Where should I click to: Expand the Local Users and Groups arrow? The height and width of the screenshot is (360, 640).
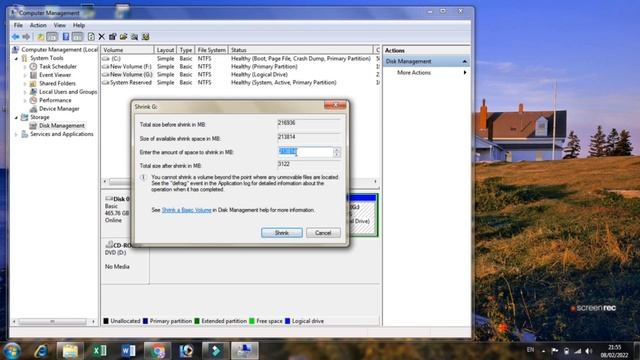25,92
